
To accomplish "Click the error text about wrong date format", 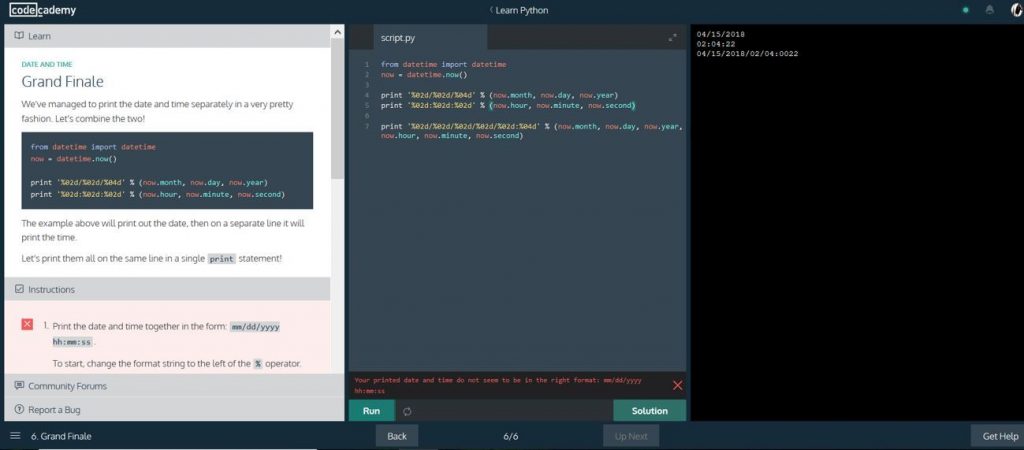I will tap(498, 385).
